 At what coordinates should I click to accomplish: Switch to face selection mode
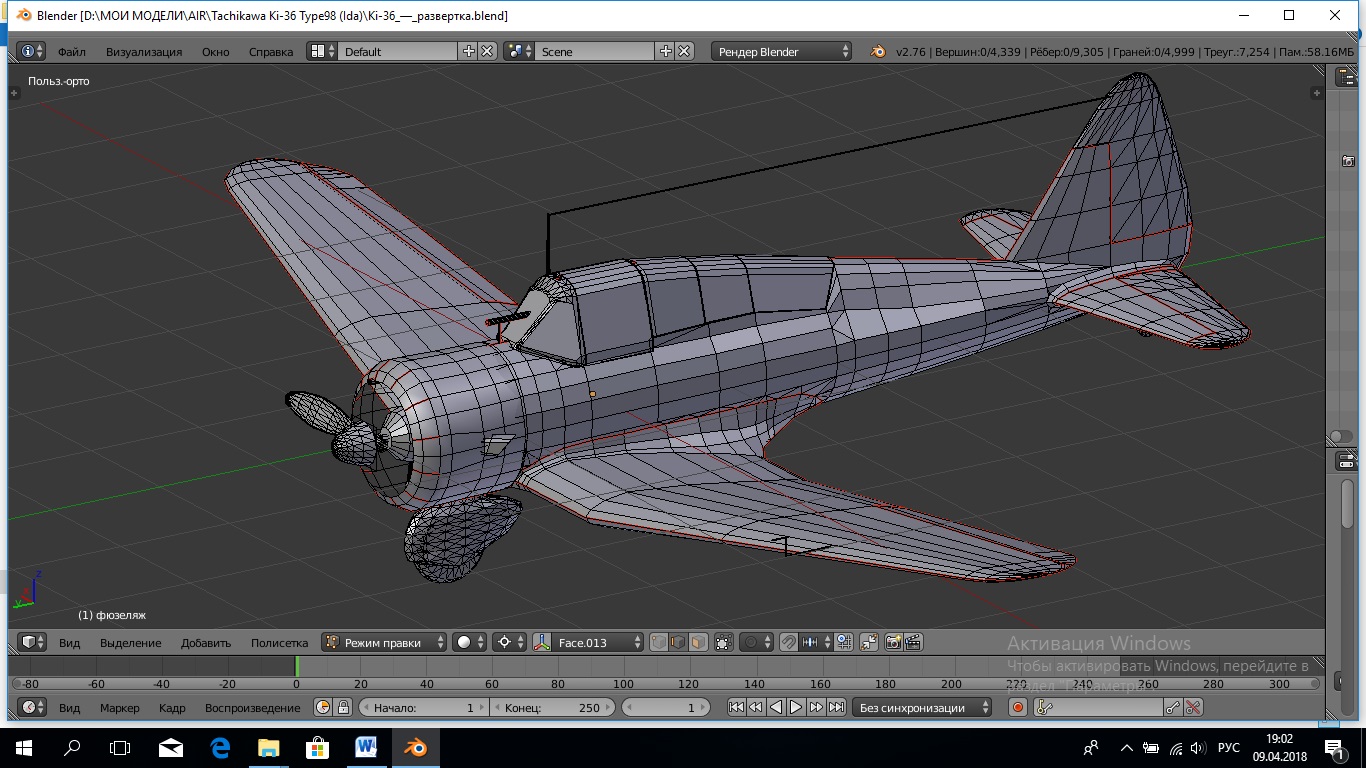699,643
